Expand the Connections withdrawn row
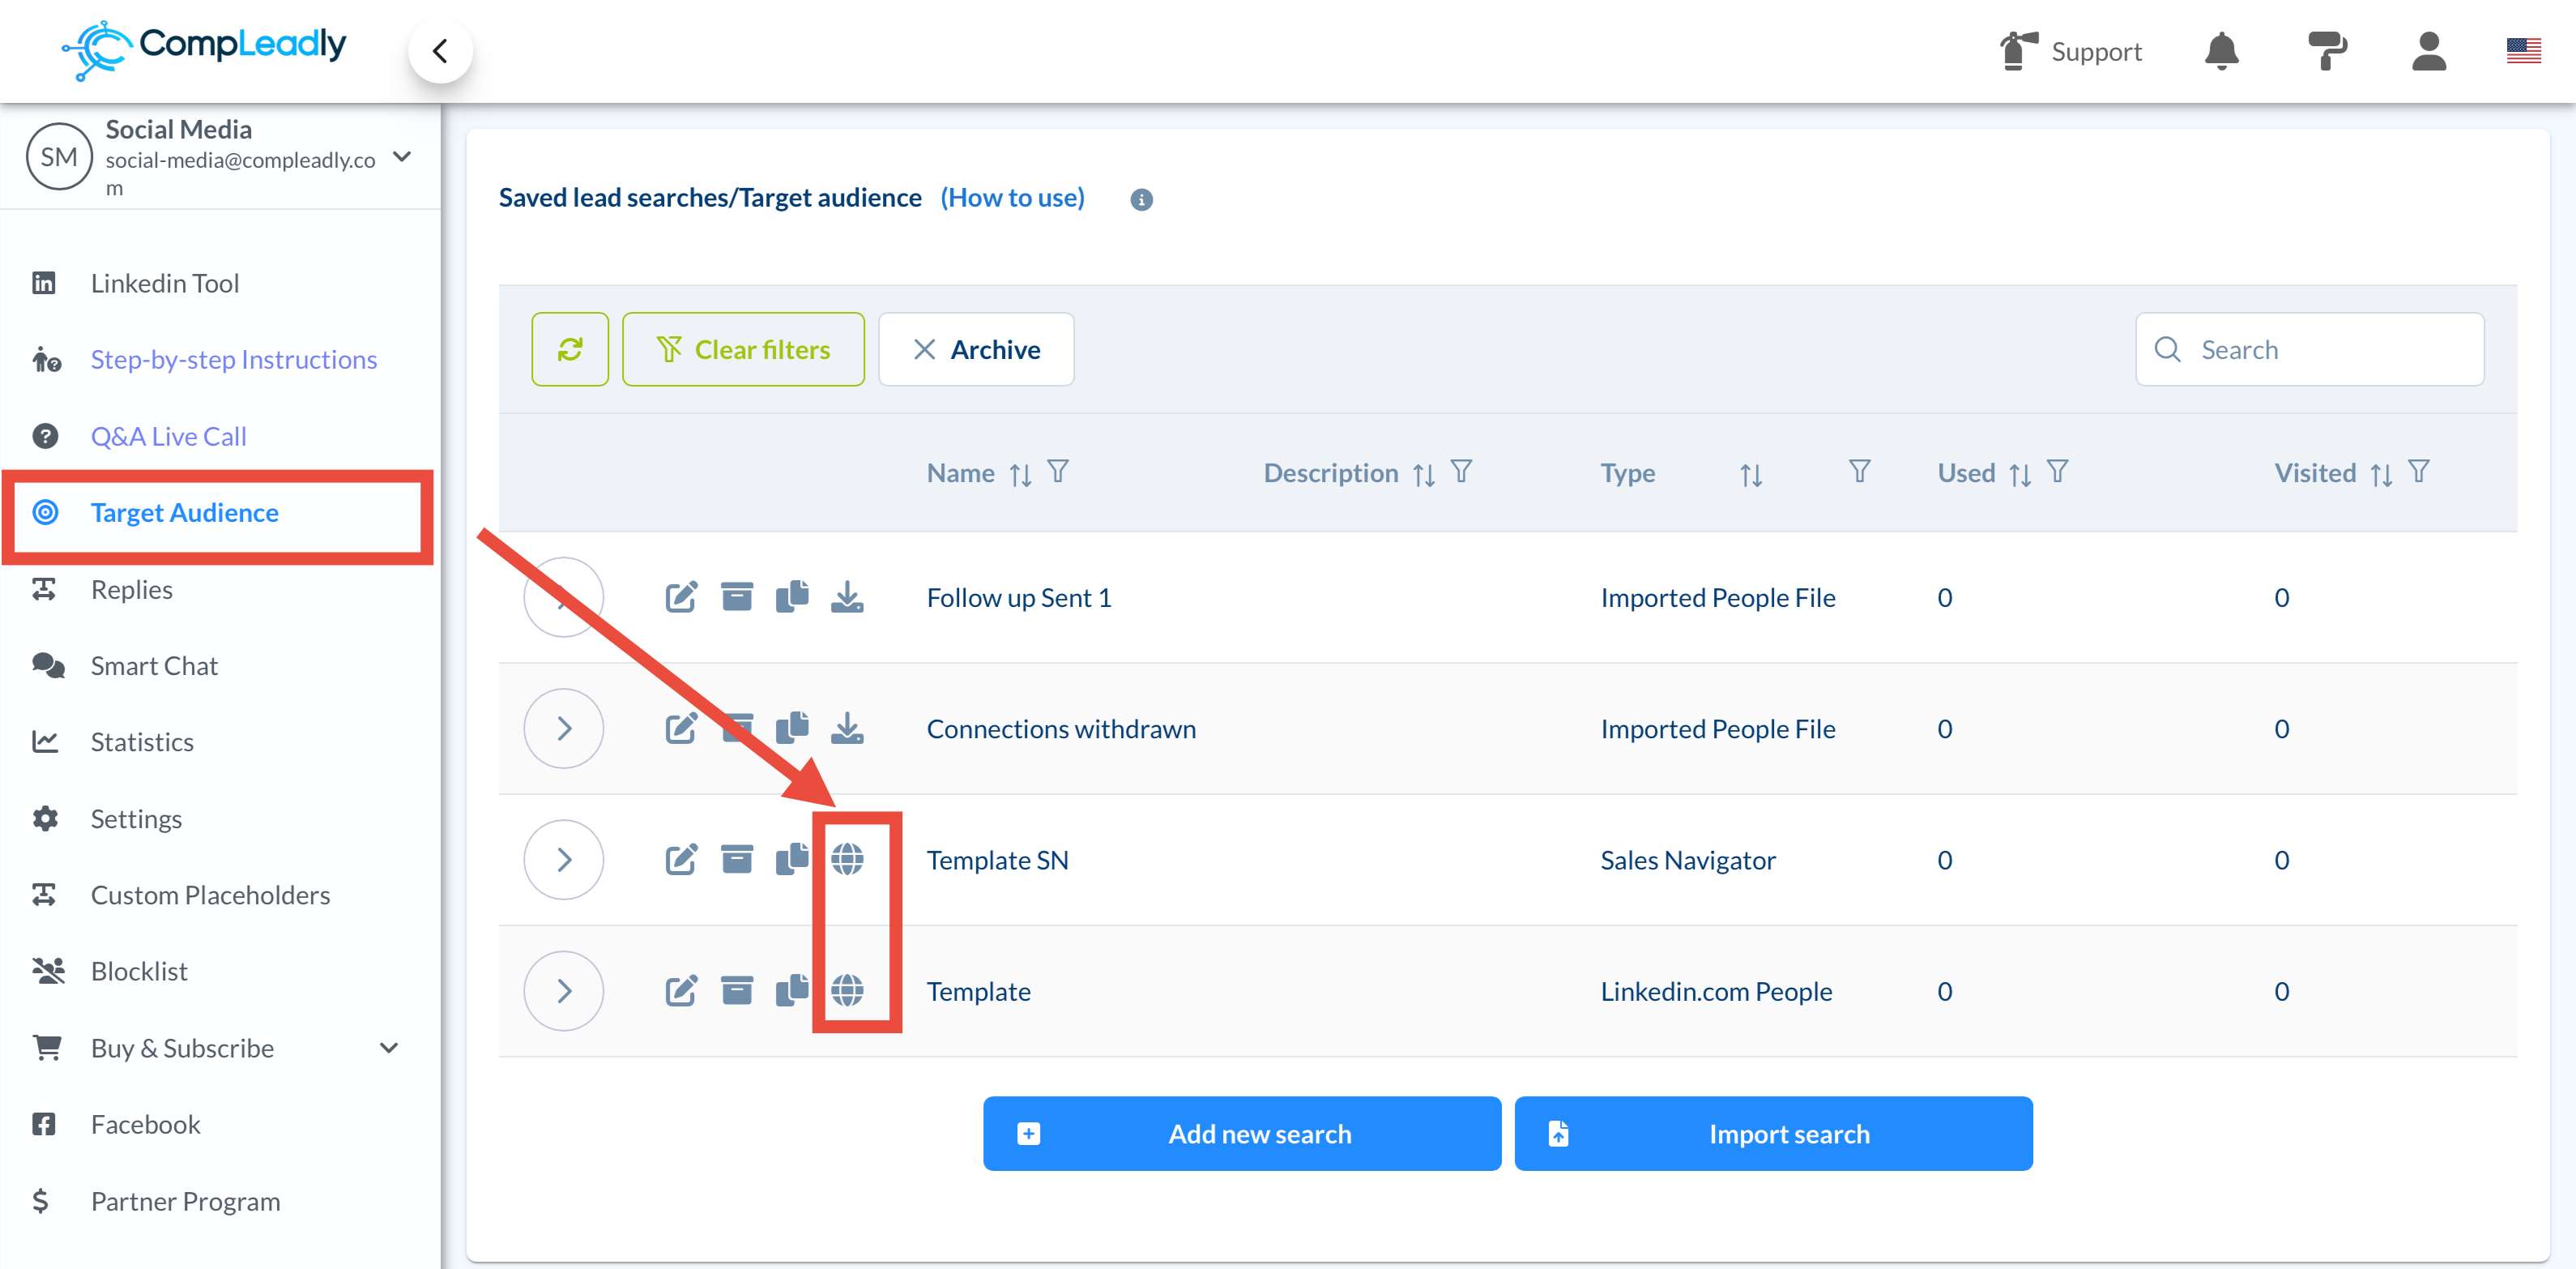The height and width of the screenshot is (1269, 2576). coord(564,728)
